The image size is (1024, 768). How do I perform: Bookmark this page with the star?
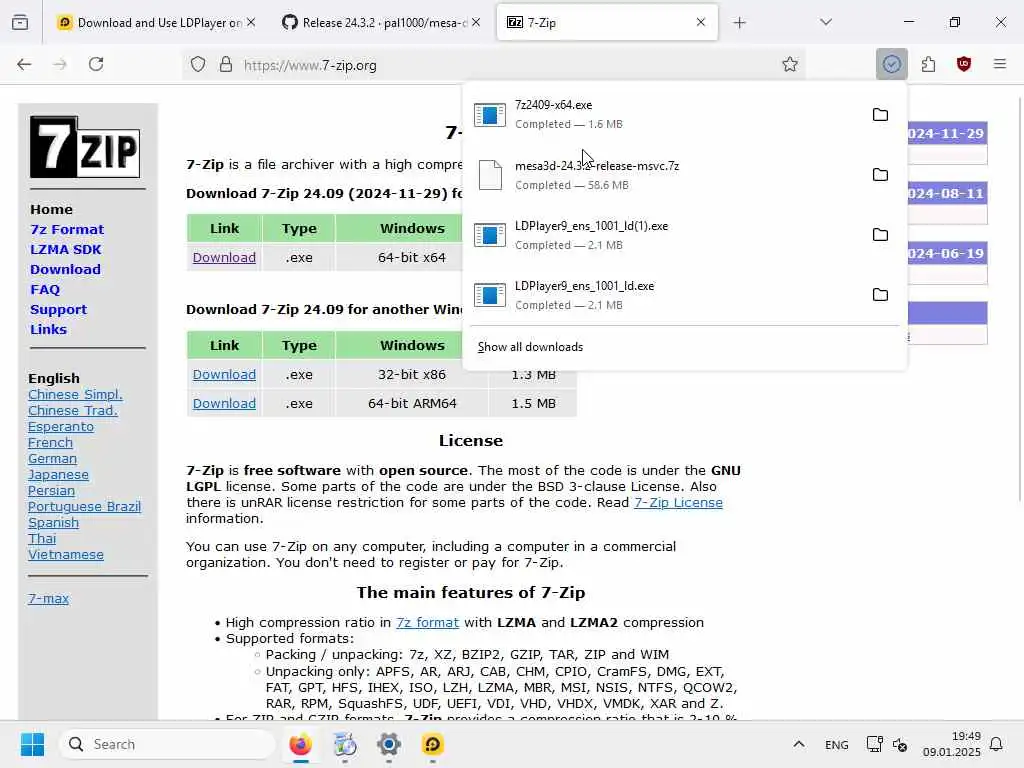[x=790, y=64]
